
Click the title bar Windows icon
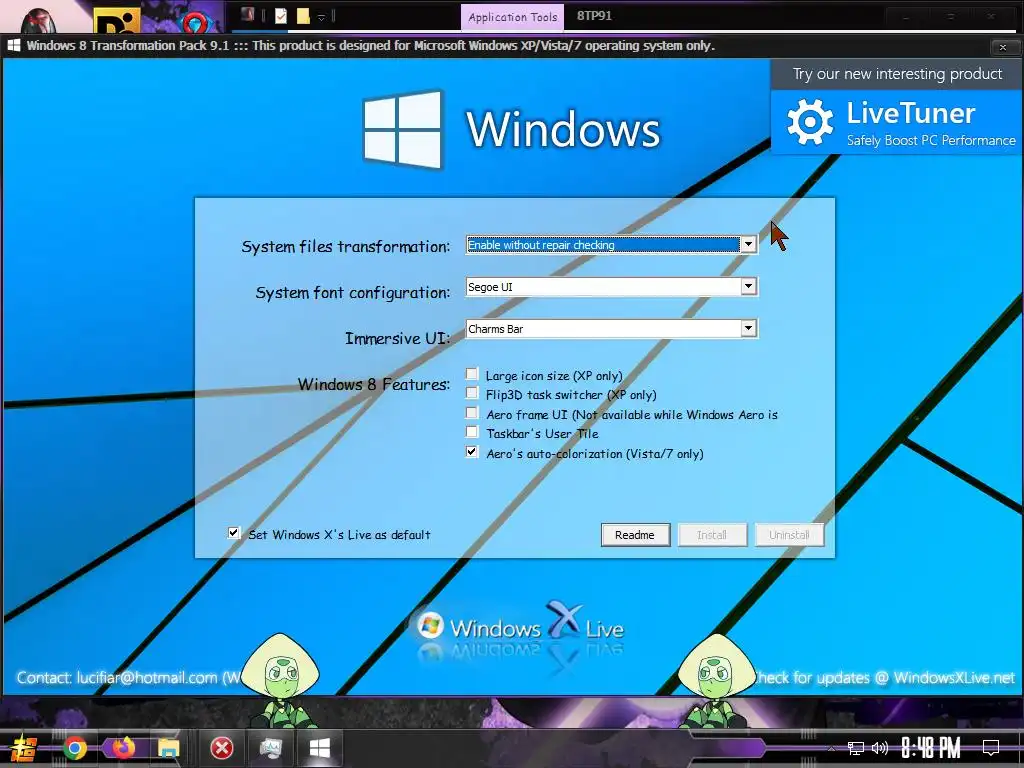[x=14, y=46]
